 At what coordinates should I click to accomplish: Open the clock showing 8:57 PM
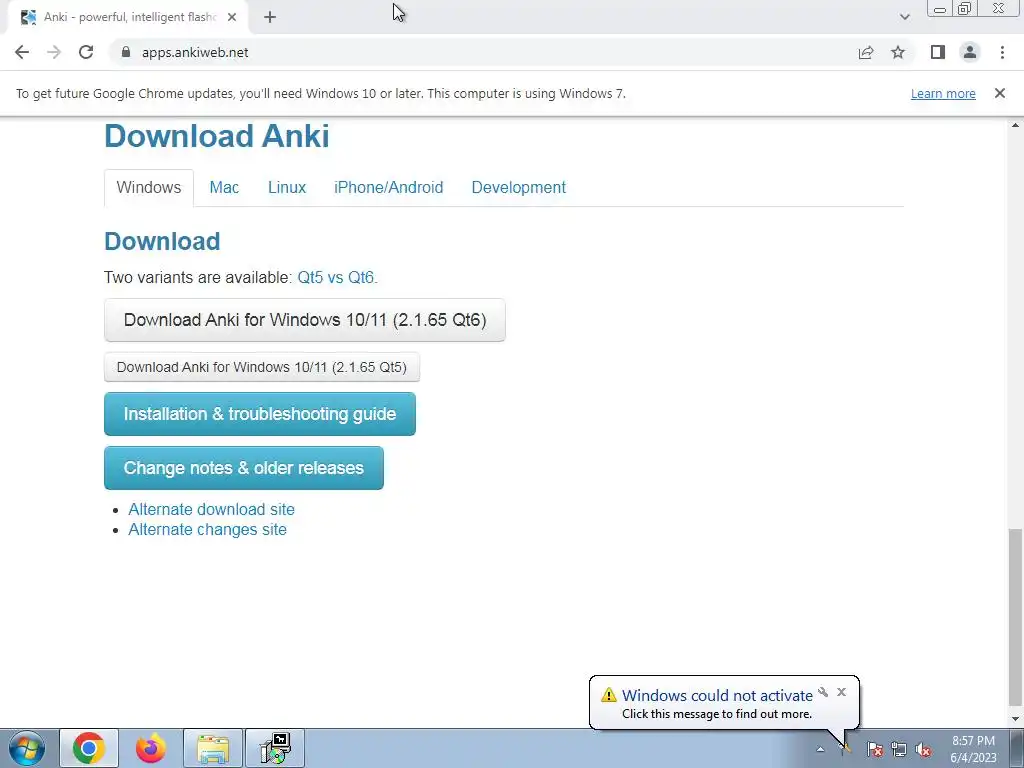(973, 748)
